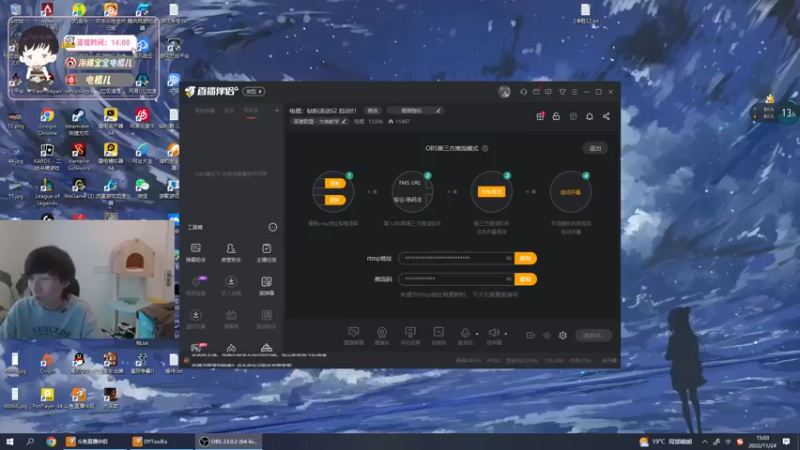Open the skin shirt icon in the title bar

562,92
